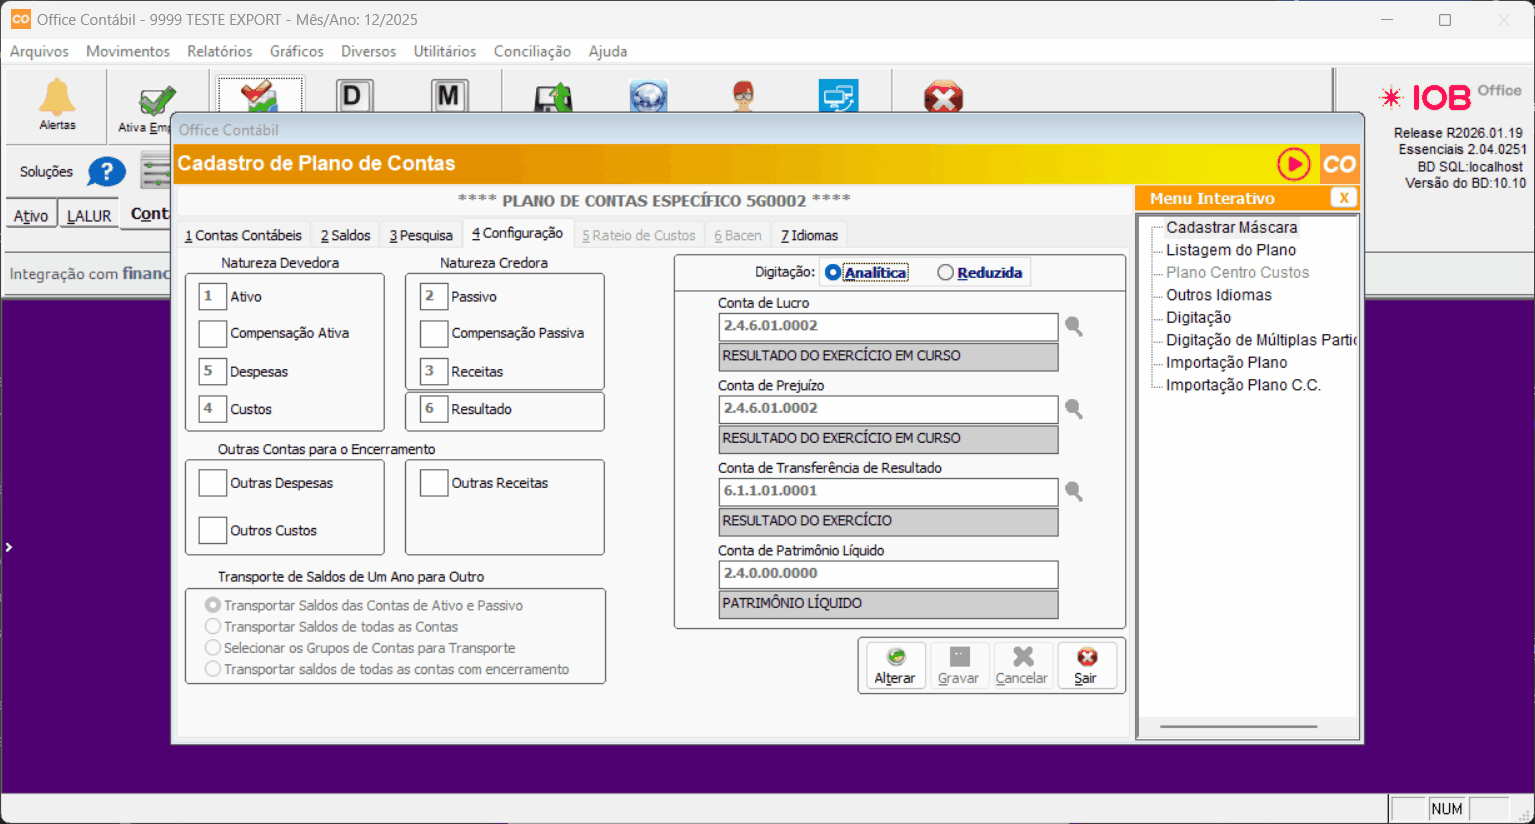1535x824 pixels.
Task: Close the Menu Interativo panel
Action: (x=1344, y=198)
